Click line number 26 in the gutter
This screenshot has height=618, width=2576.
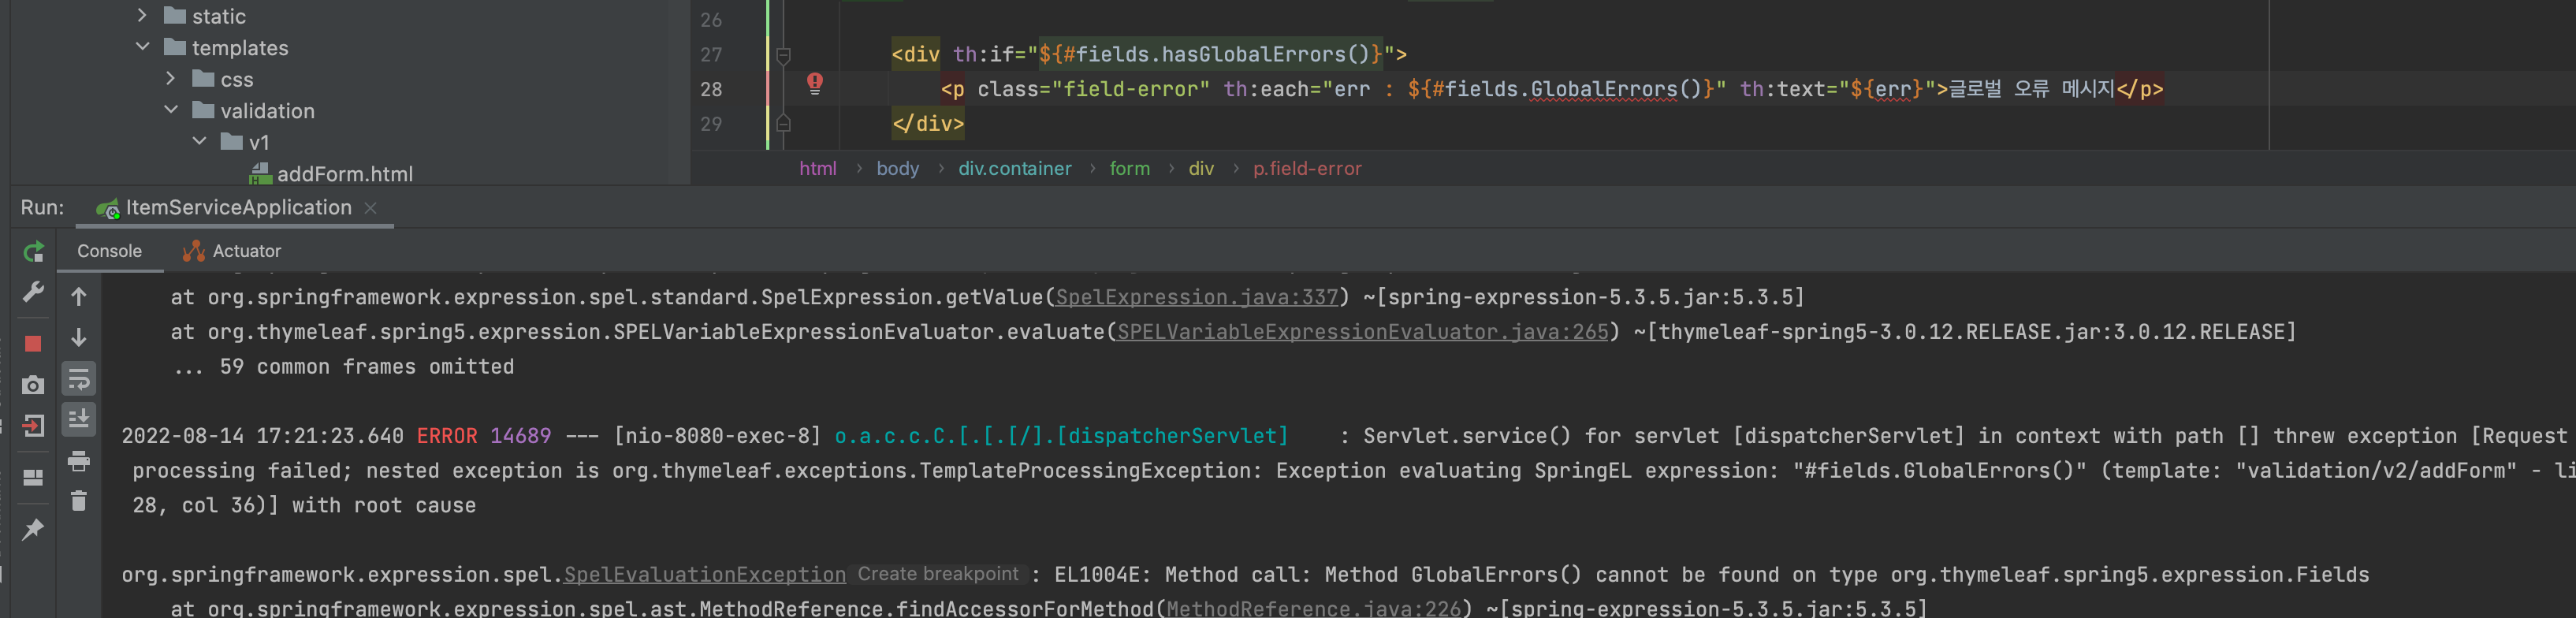point(710,20)
